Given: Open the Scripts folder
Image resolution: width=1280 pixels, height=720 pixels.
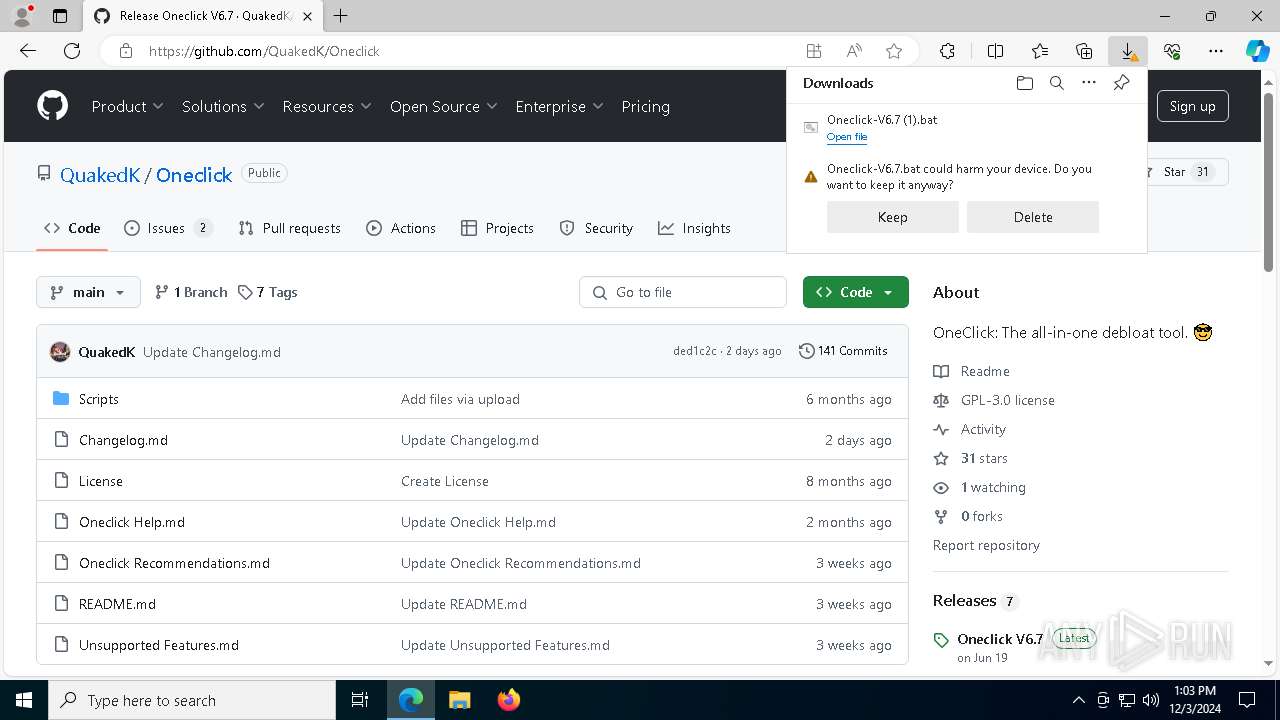Looking at the screenshot, I should pos(99,399).
